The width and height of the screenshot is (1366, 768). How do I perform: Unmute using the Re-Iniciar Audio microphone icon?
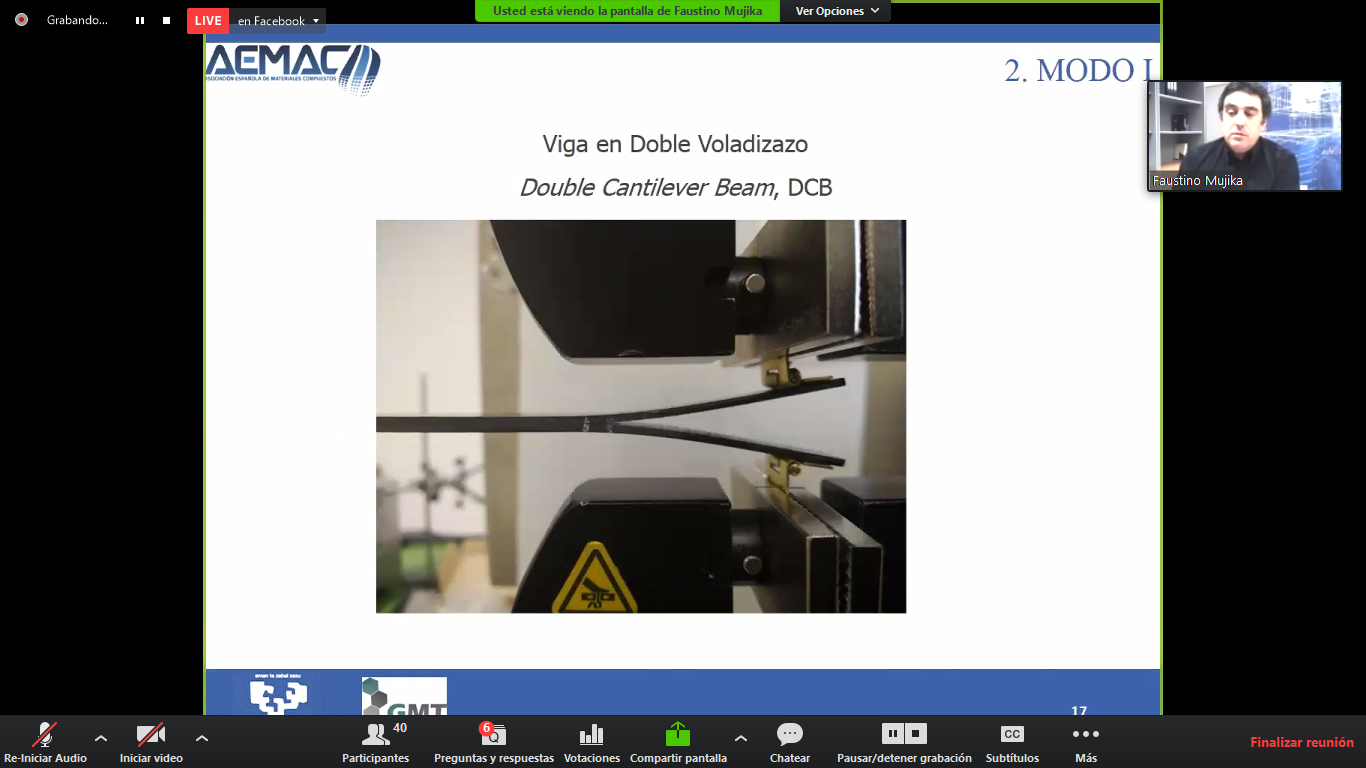[44, 735]
